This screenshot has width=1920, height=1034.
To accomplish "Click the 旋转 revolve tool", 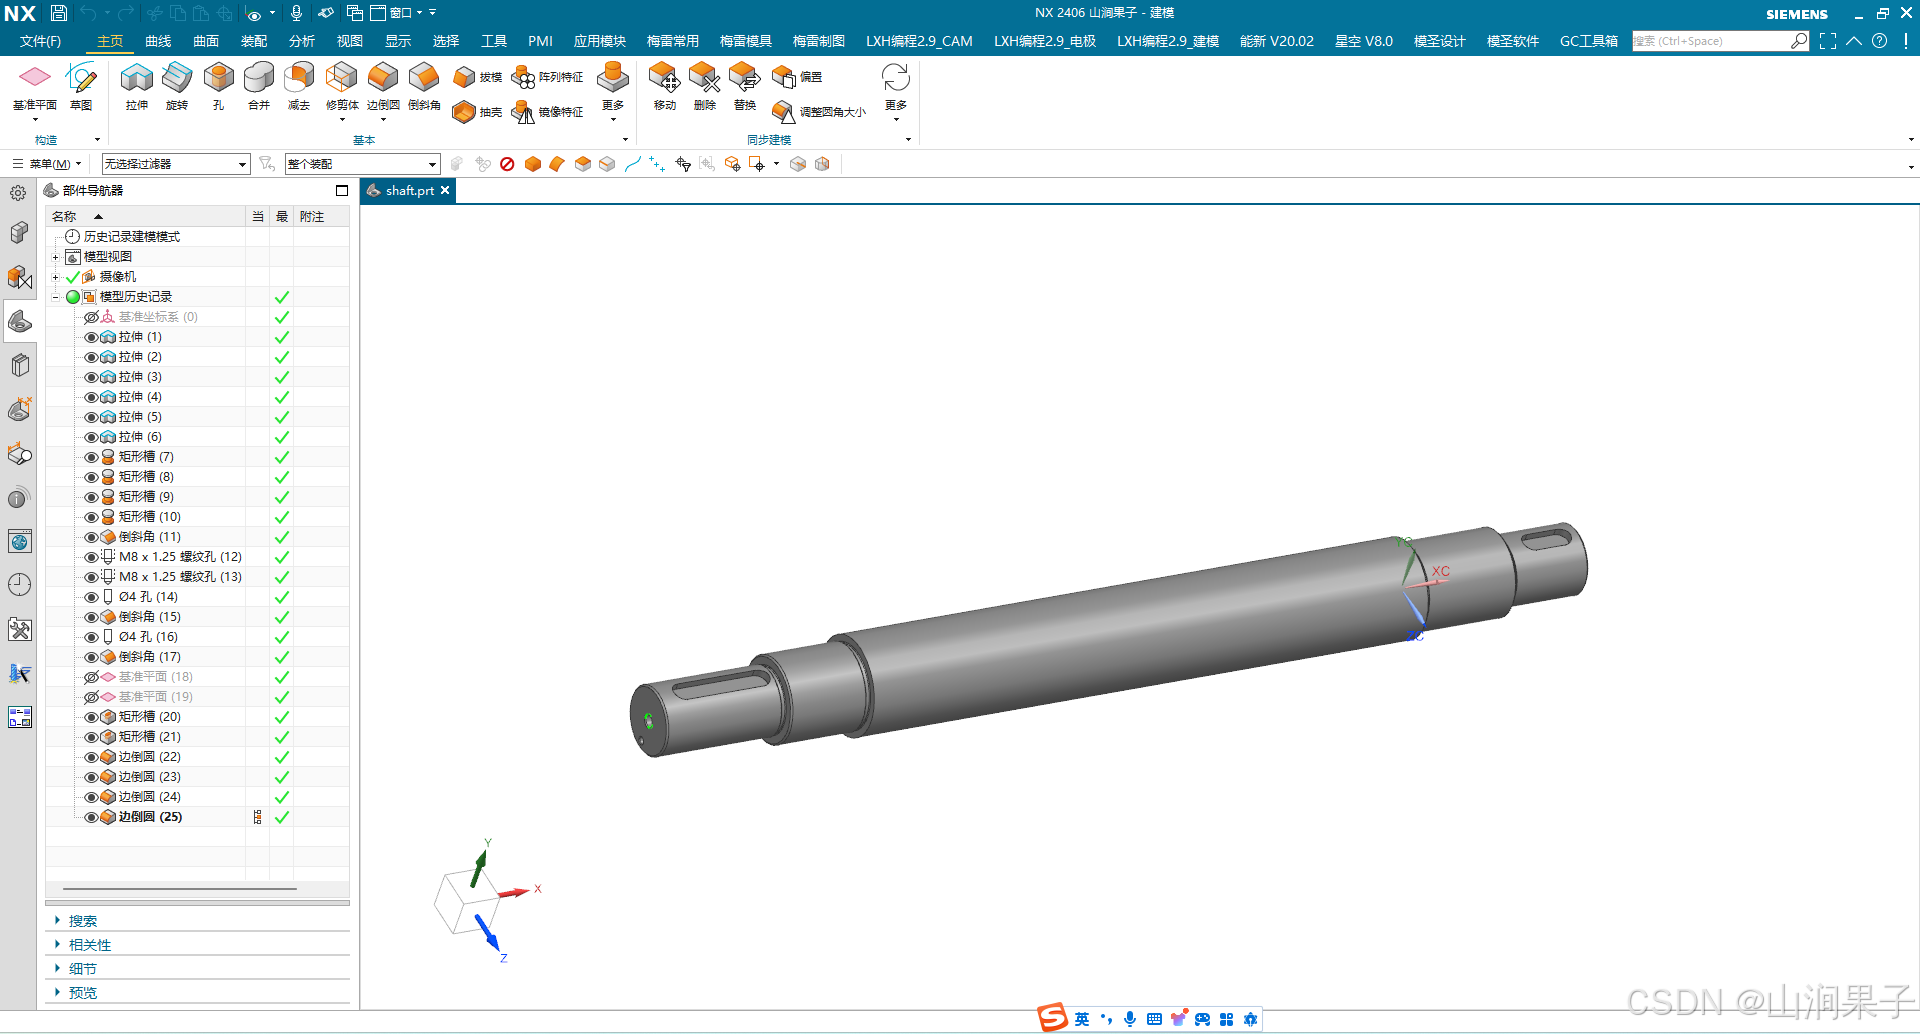I will coord(177,86).
